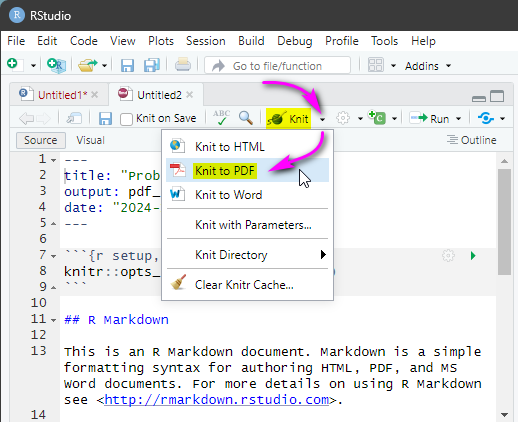Click the New File plus icon
This screenshot has height=422, width=518.
pyautogui.click(x=15, y=64)
